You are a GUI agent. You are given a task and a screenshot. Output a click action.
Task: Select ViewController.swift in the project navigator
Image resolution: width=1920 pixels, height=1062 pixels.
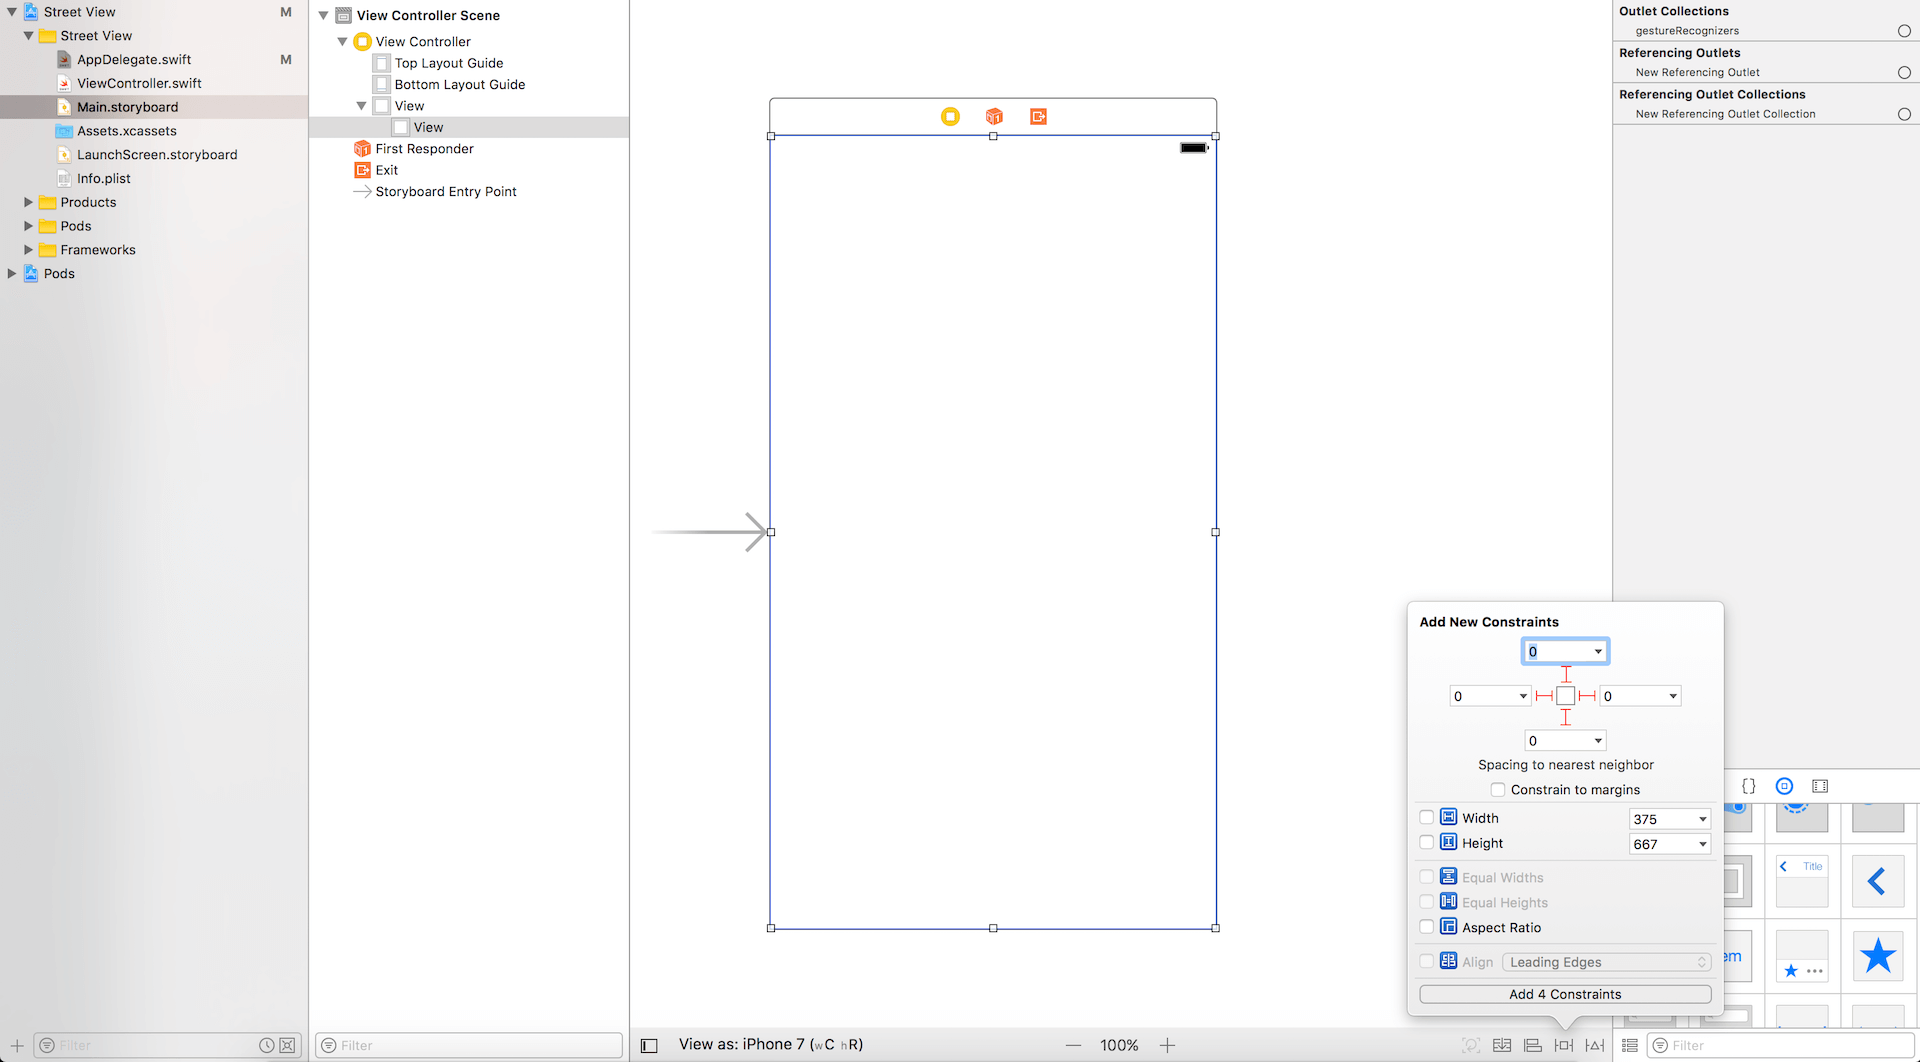[139, 83]
